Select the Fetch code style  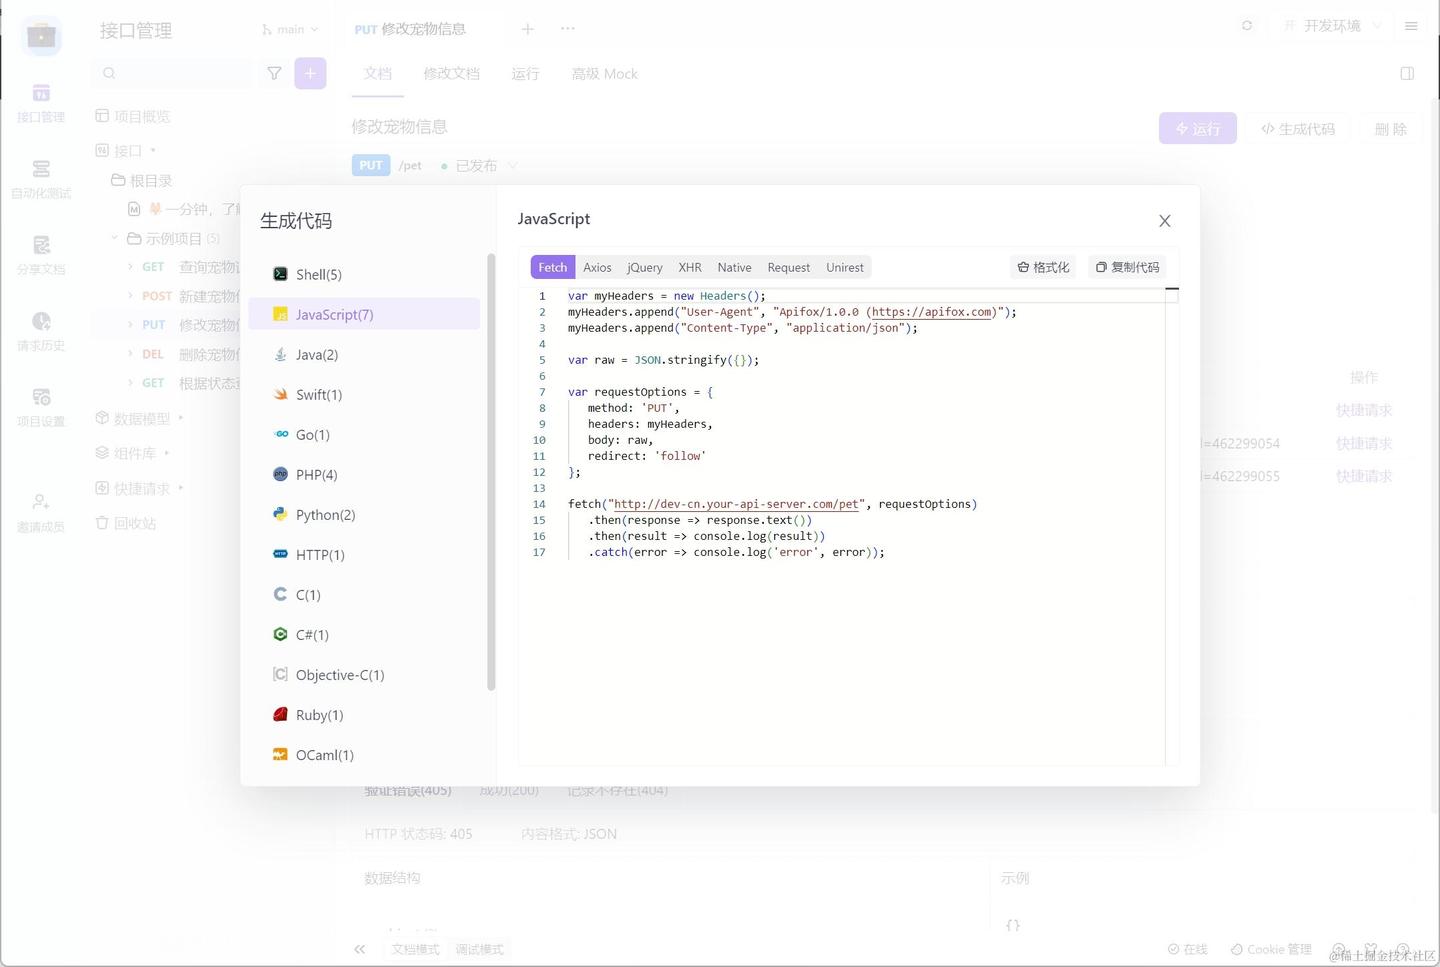[x=552, y=267]
